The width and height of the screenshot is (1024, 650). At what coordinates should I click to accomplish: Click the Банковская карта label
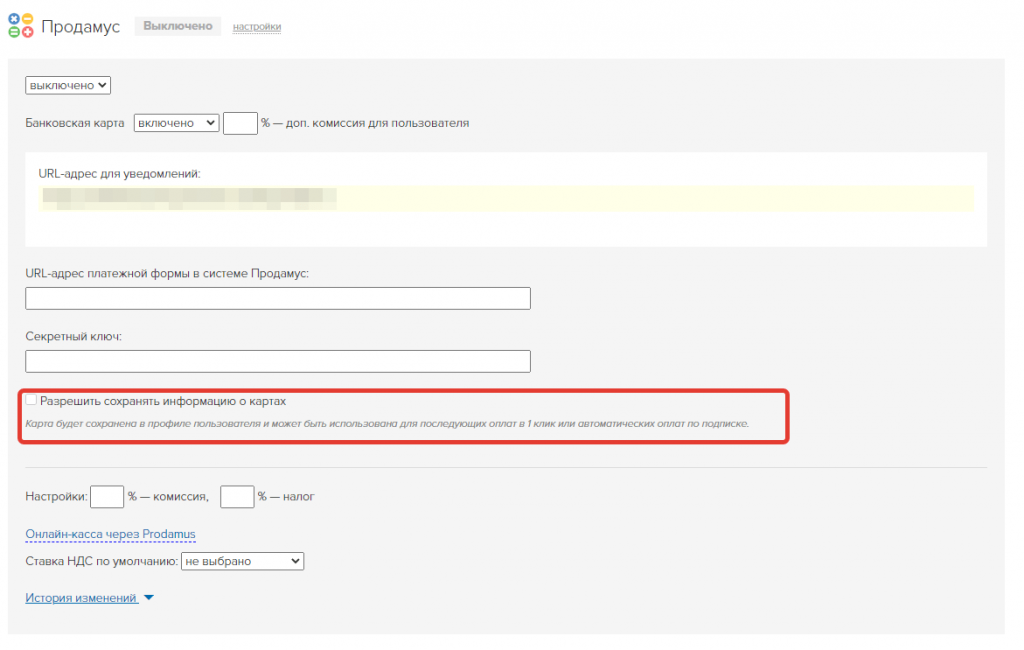(x=74, y=124)
